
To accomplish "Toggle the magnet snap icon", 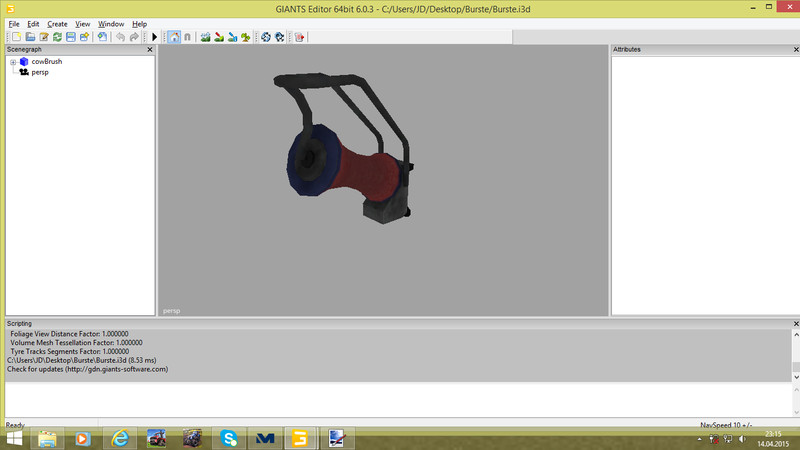I will 187,37.
